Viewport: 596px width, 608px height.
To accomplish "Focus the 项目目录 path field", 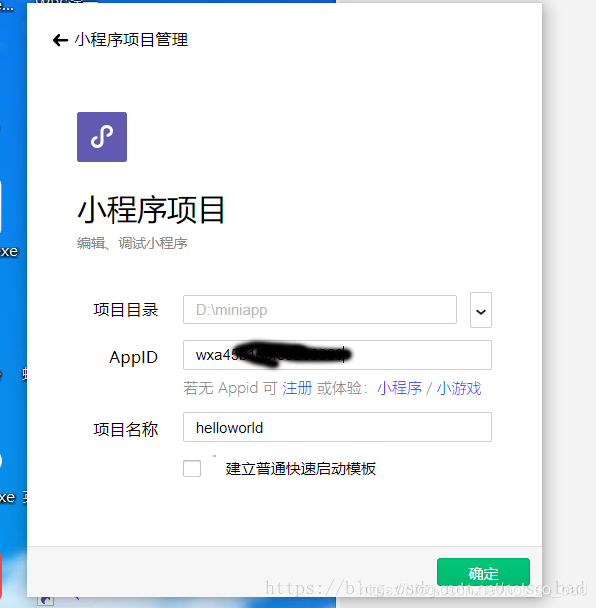I will (x=320, y=310).
